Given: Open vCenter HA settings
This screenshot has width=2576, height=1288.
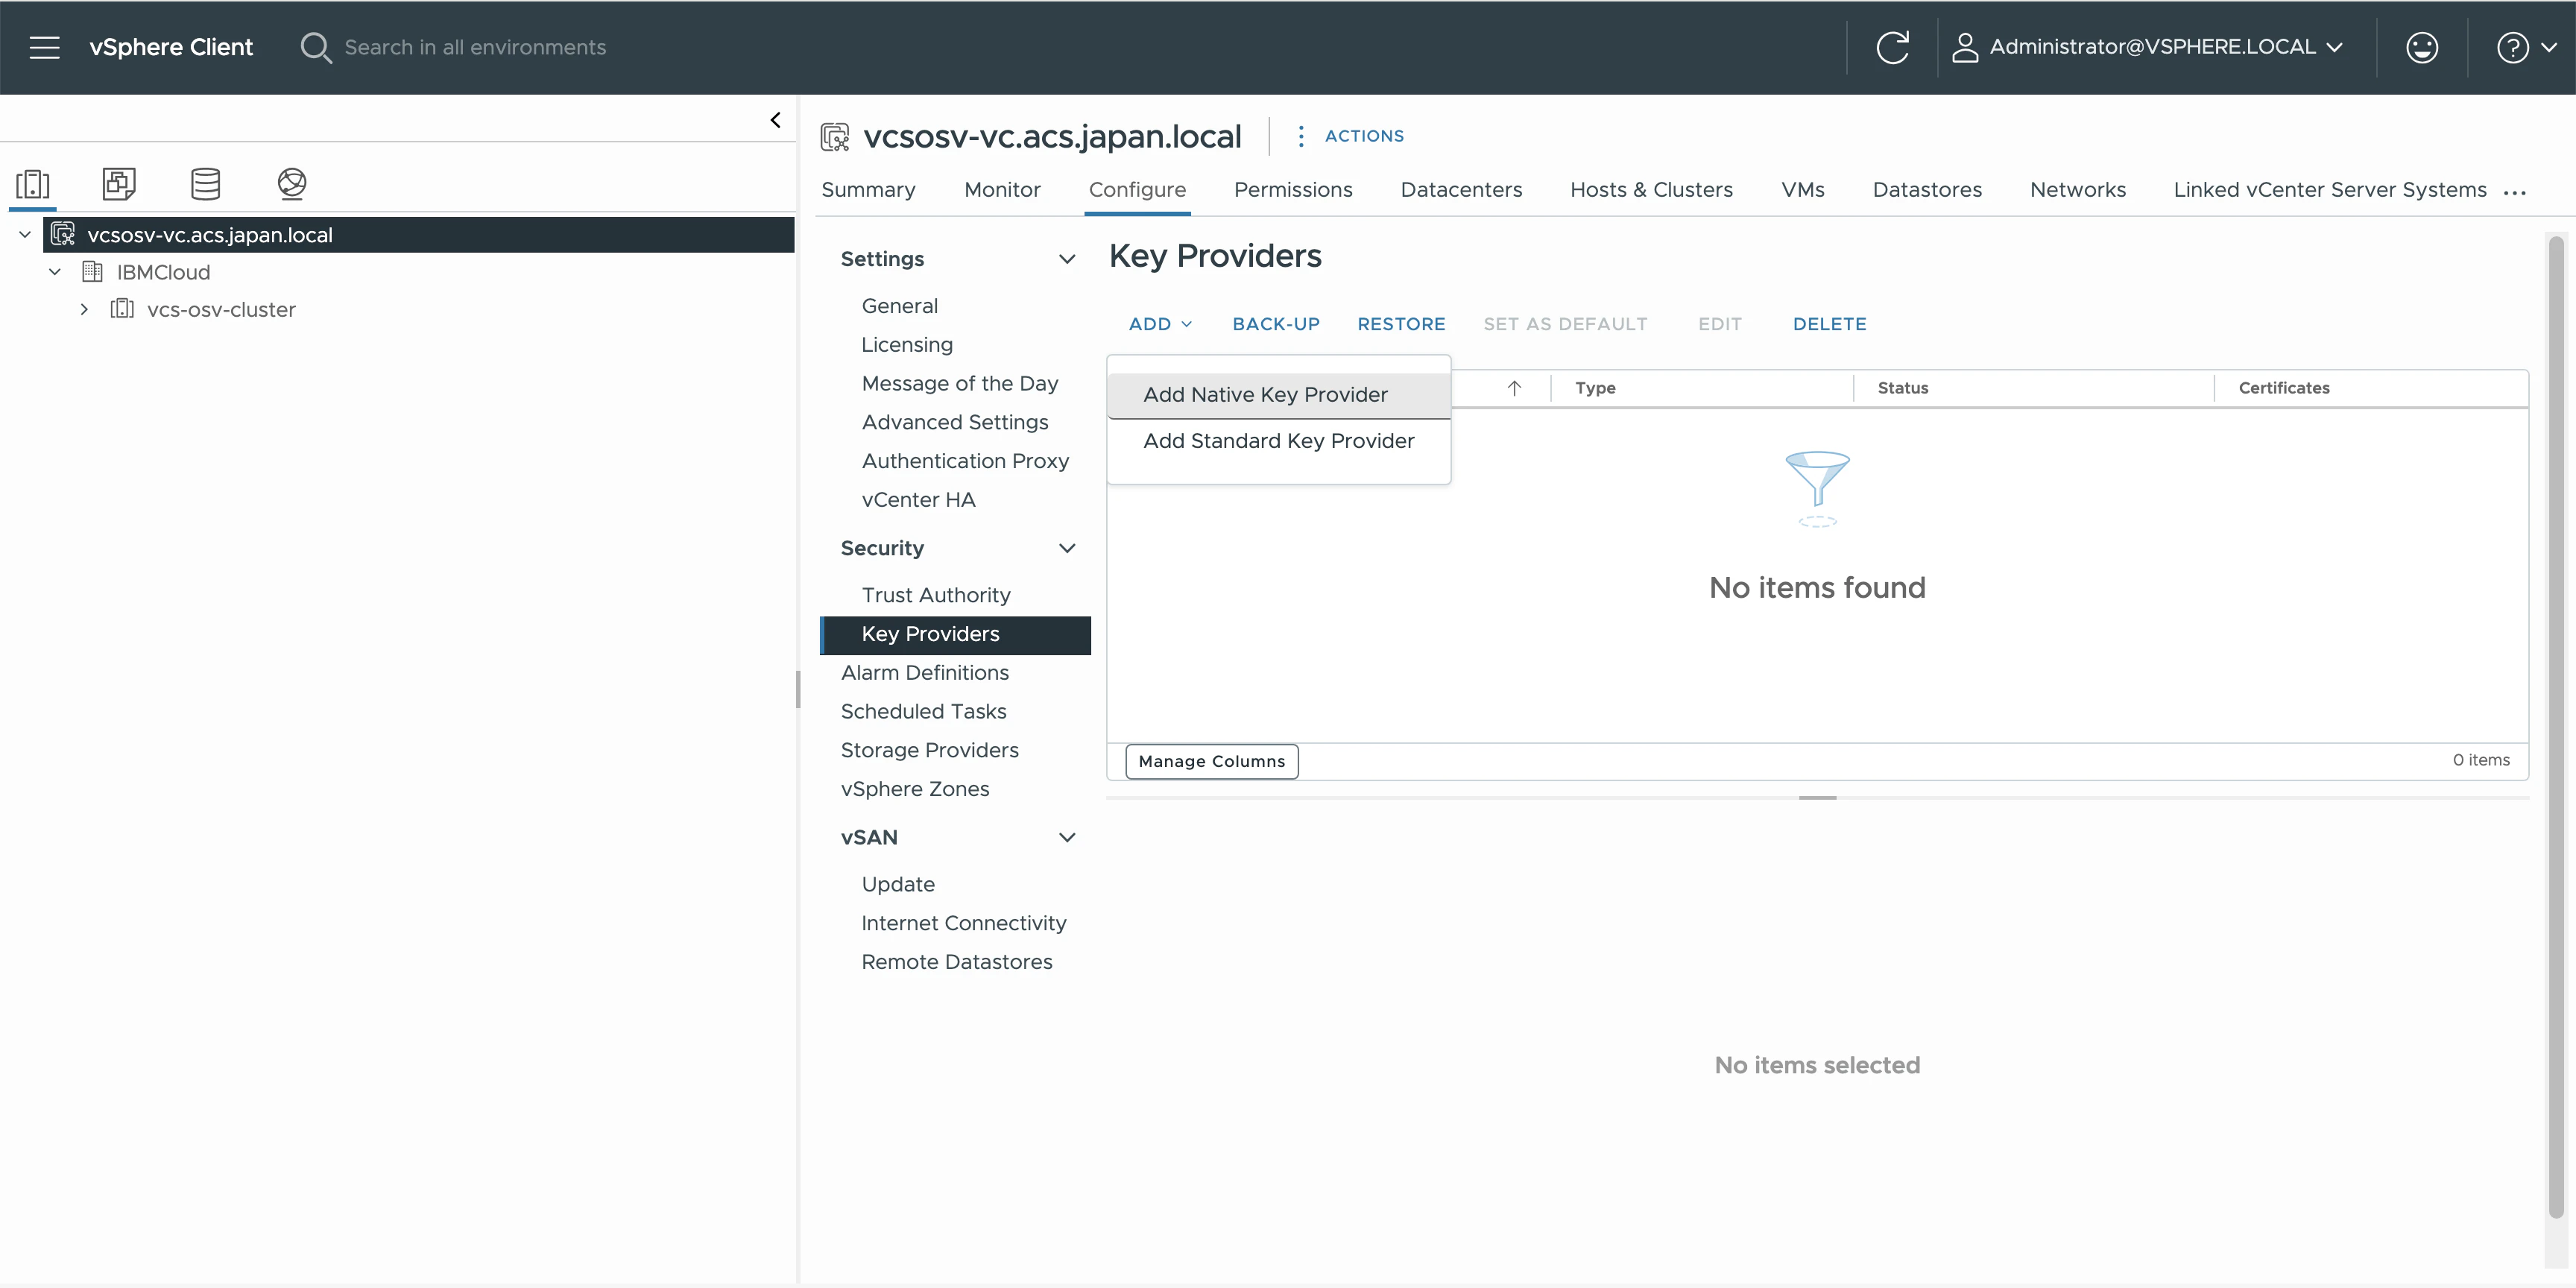Looking at the screenshot, I should point(918,500).
